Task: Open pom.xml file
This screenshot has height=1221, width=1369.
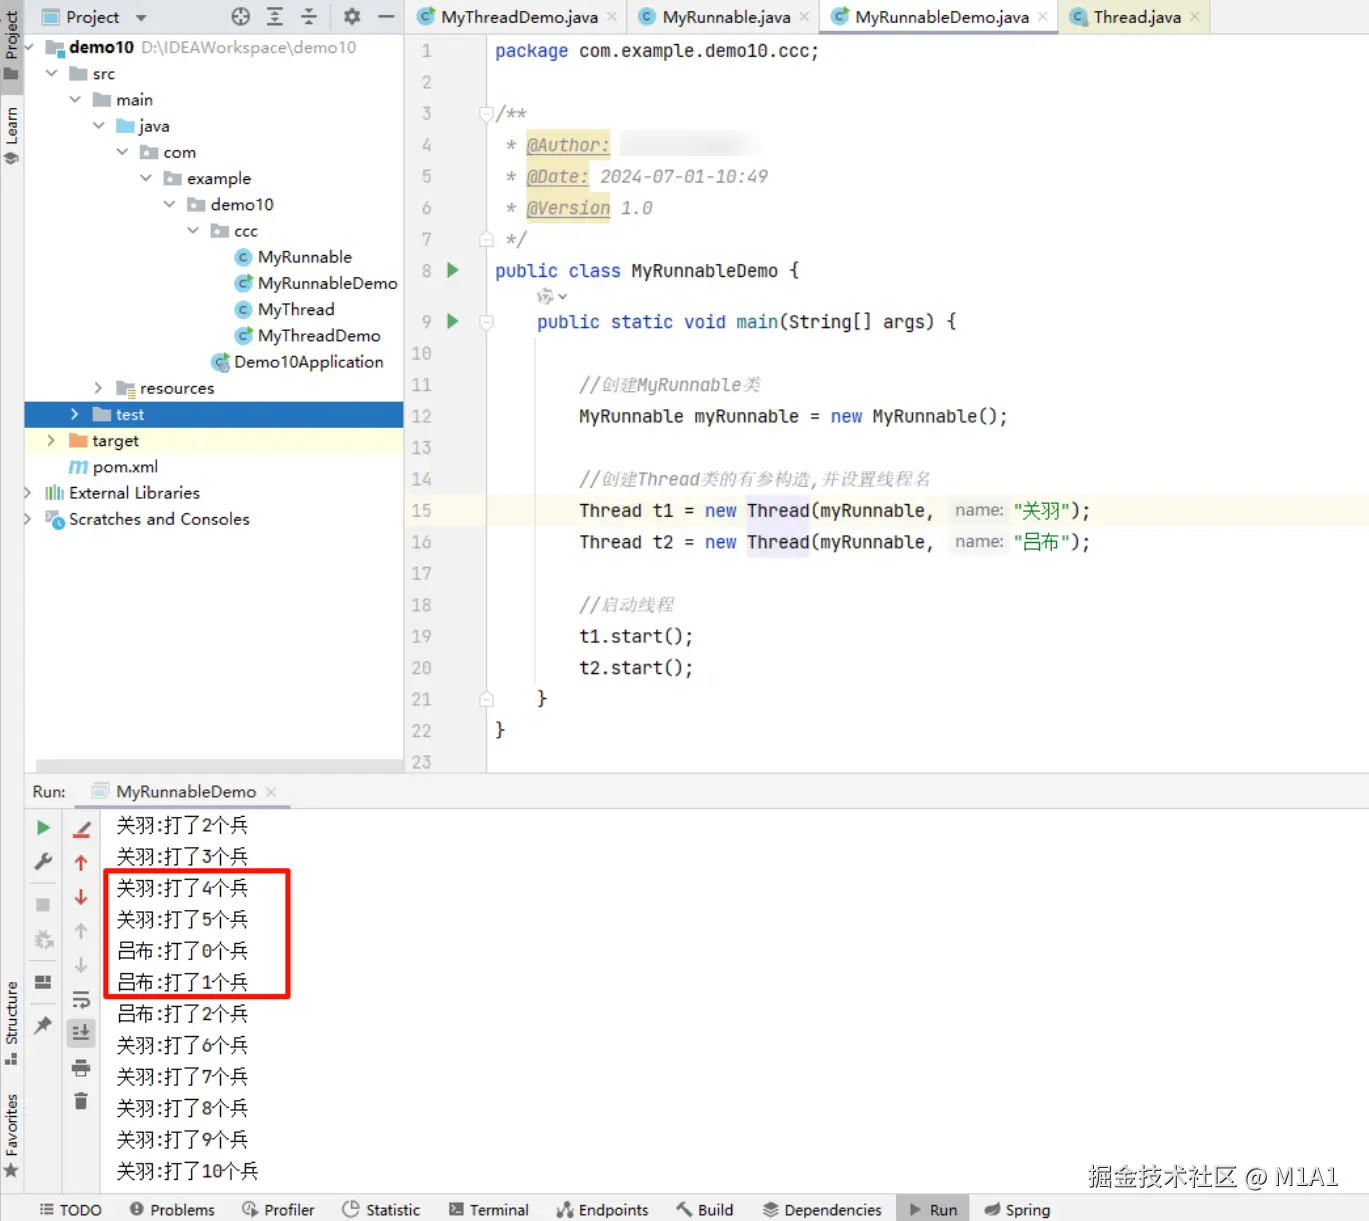Action: pyautogui.click(x=125, y=467)
